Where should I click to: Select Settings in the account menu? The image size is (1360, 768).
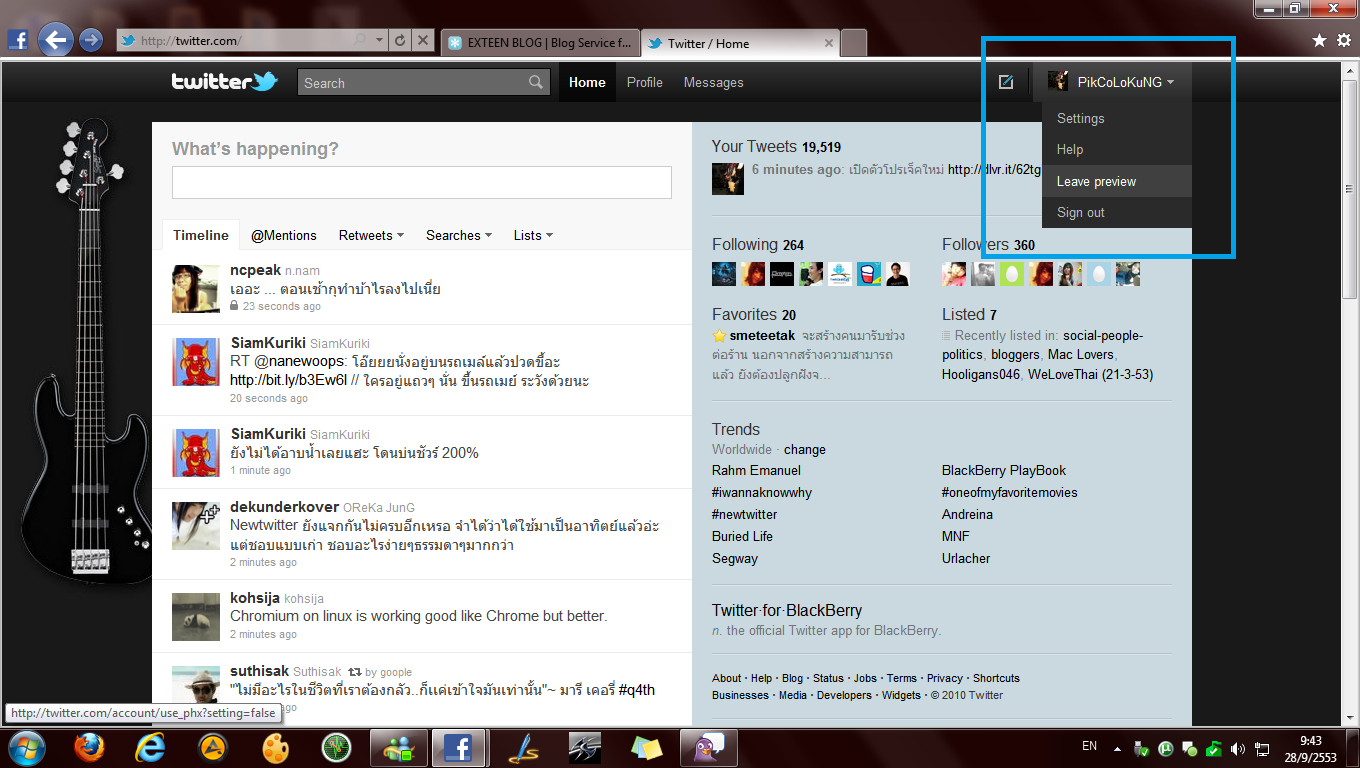point(1081,118)
